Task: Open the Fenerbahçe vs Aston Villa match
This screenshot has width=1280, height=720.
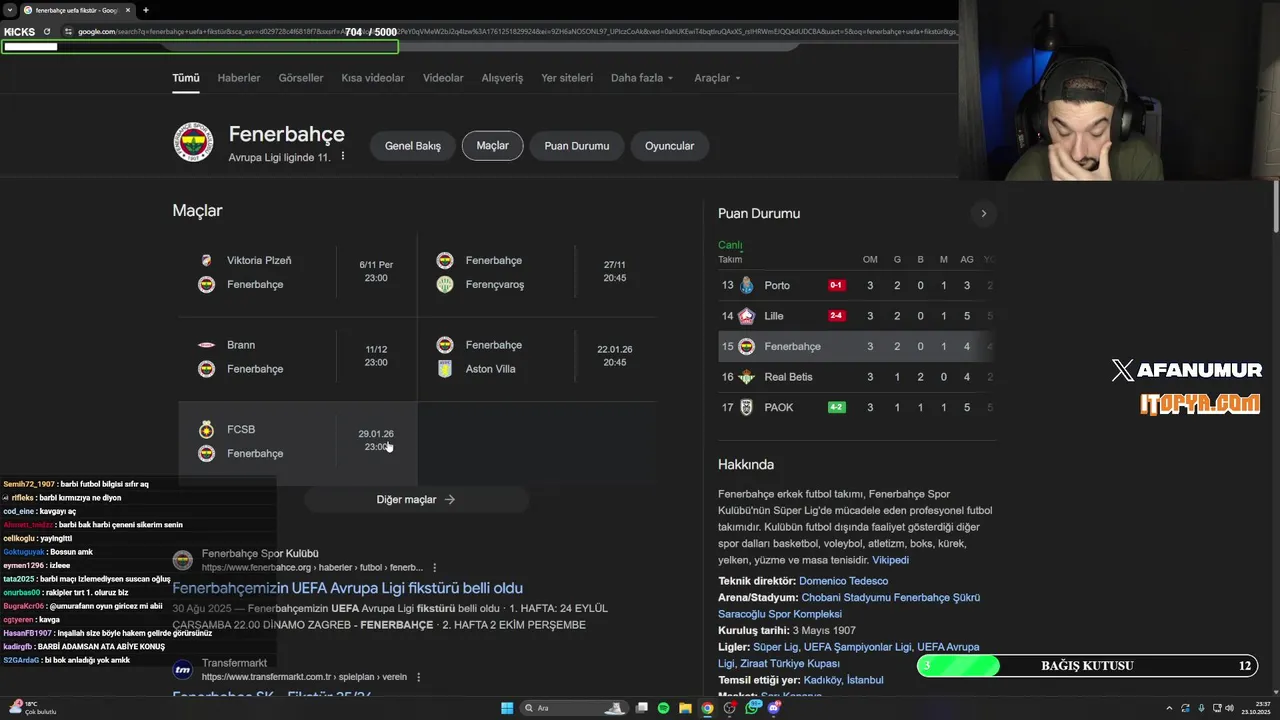Action: tap(537, 357)
